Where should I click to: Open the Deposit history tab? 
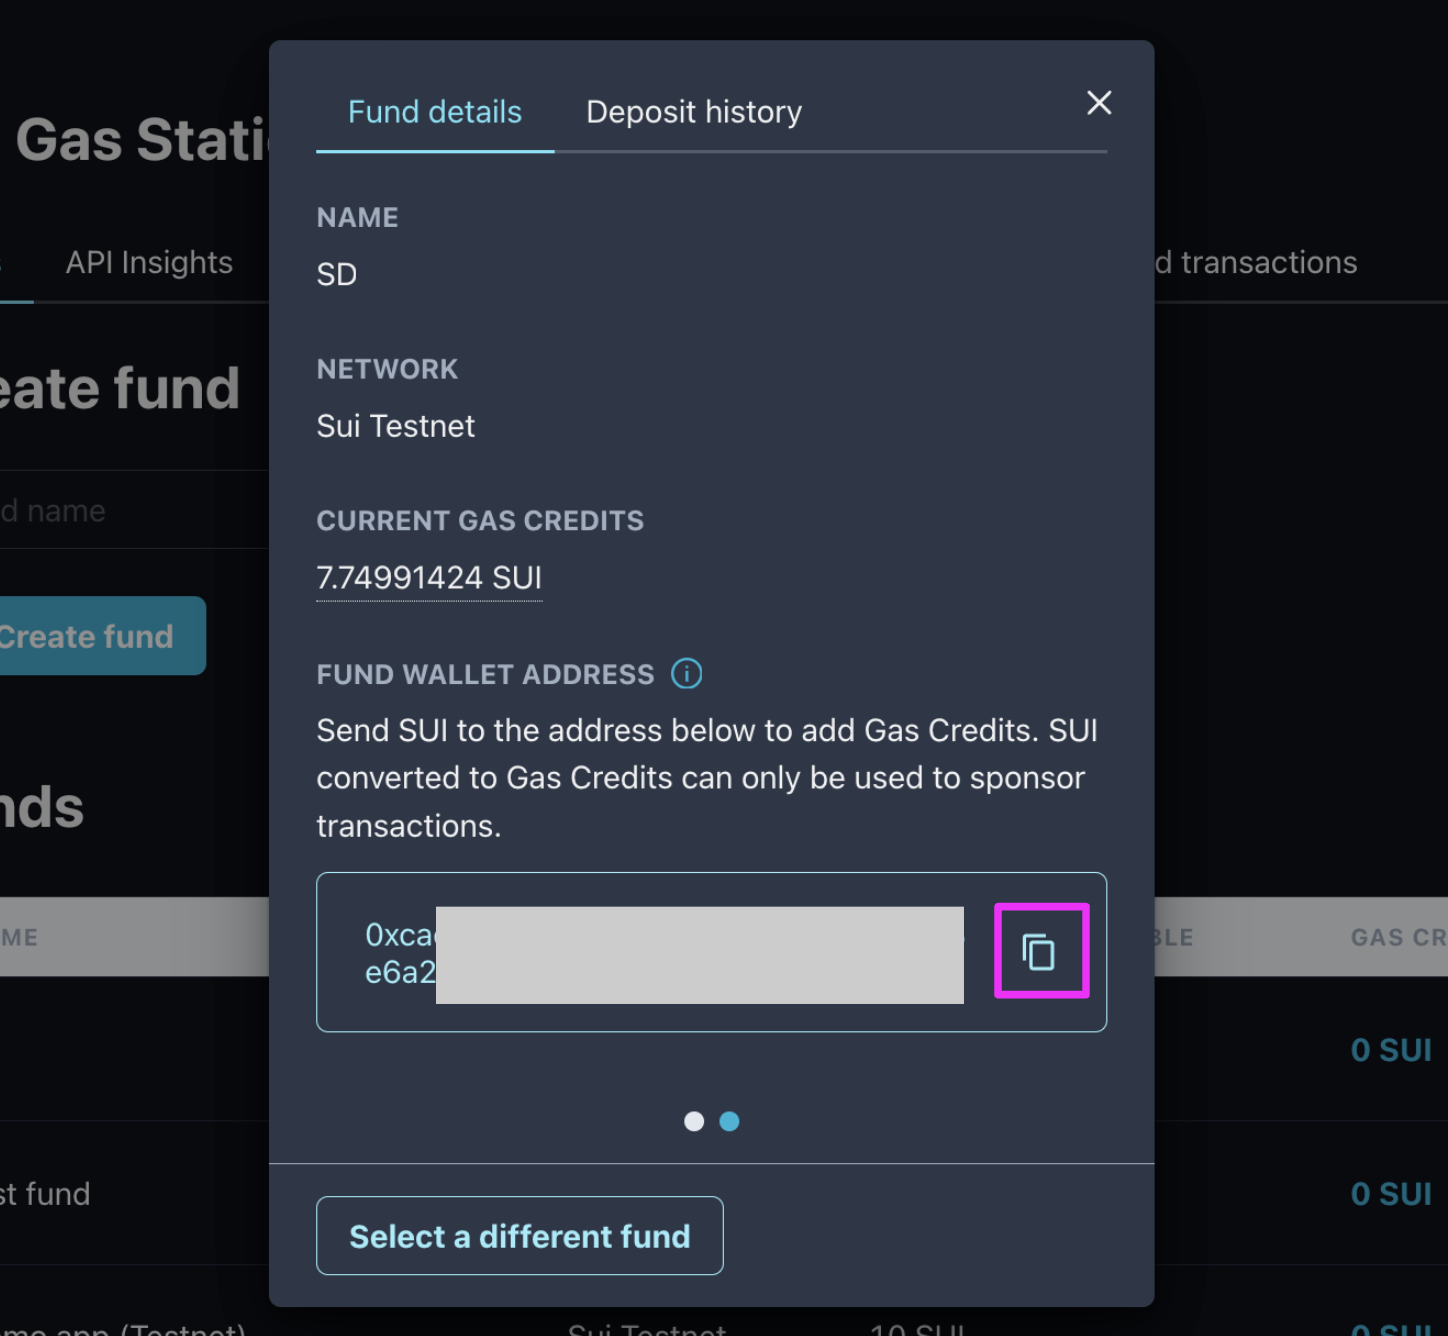coord(694,112)
